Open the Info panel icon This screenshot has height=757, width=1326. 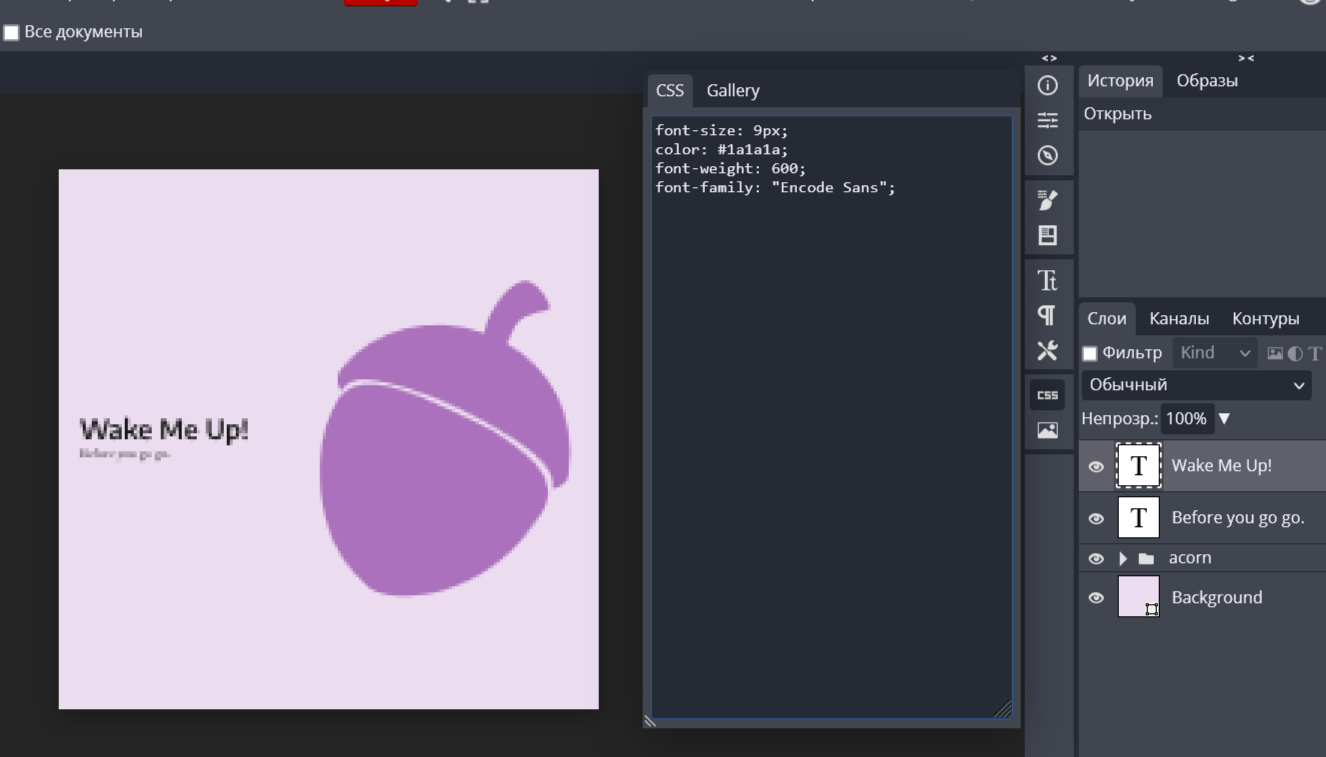[x=1047, y=86]
